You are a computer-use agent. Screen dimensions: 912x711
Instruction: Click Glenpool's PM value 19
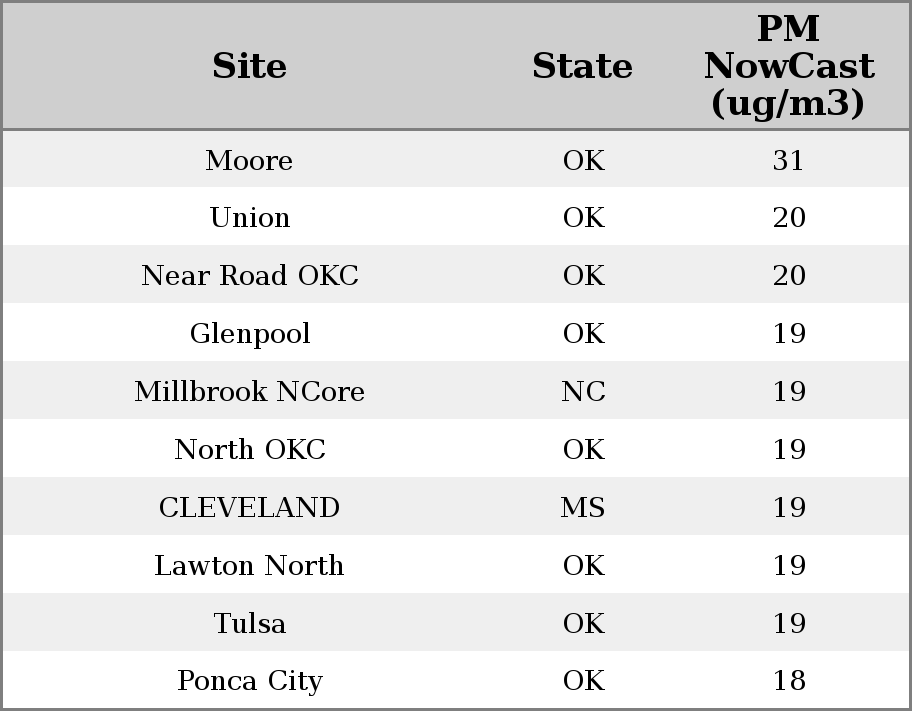[789, 333]
